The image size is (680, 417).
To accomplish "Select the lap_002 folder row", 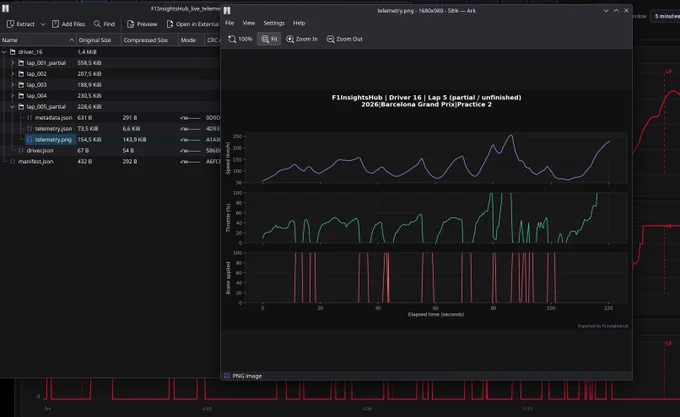I will [110, 74].
